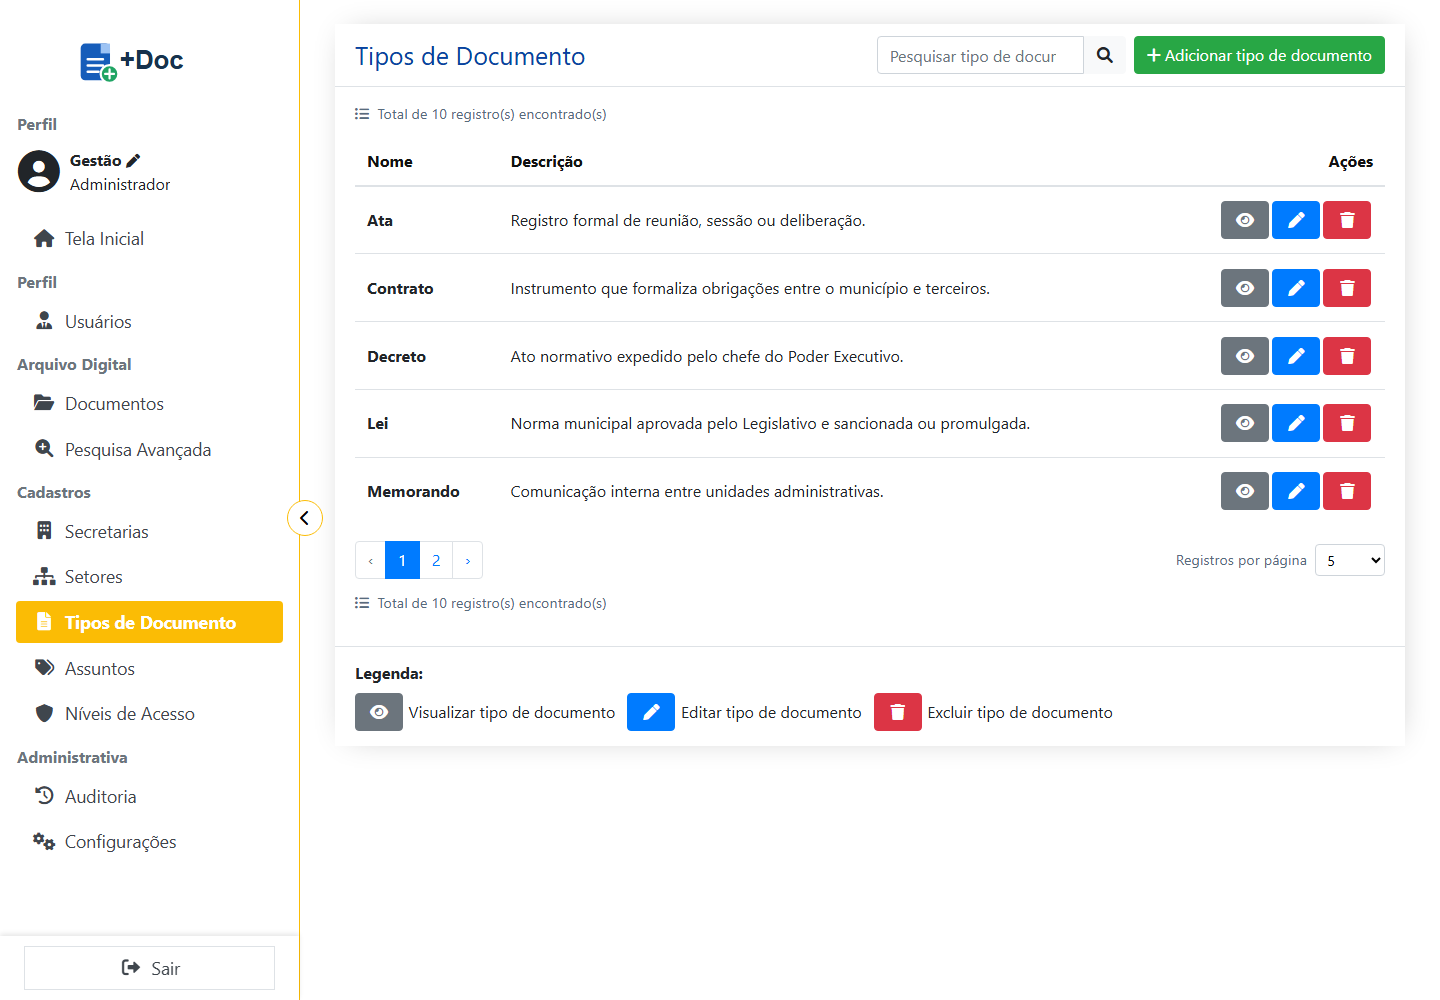Delete the Lei document type
The height and width of the screenshot is (1000, 1440).
pos(1347,423)
